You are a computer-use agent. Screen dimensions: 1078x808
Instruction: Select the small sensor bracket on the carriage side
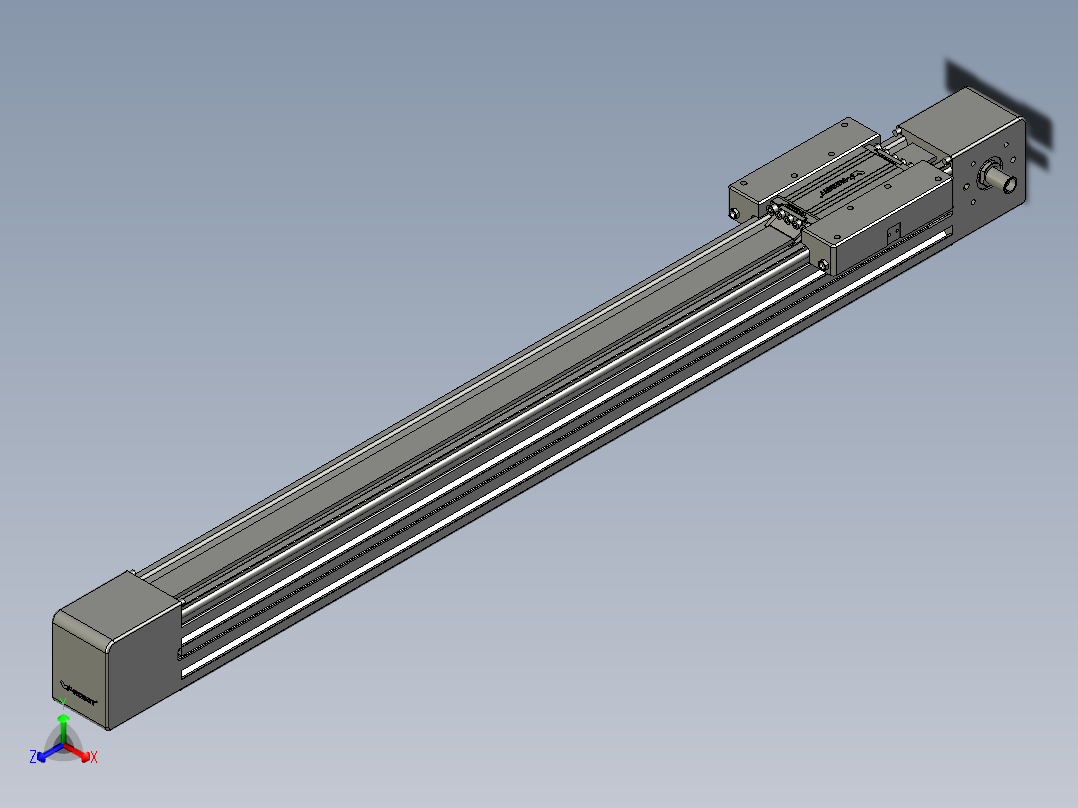click(893, 232)
